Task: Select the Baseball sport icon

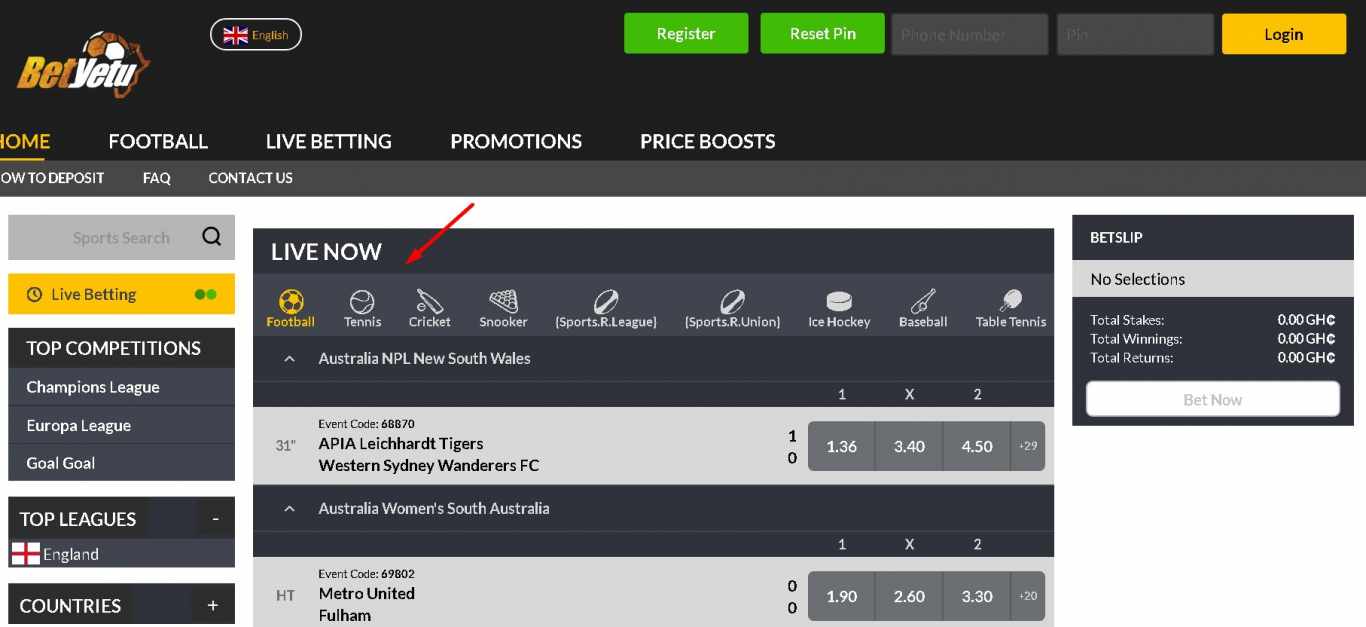Action: point(923,308)
